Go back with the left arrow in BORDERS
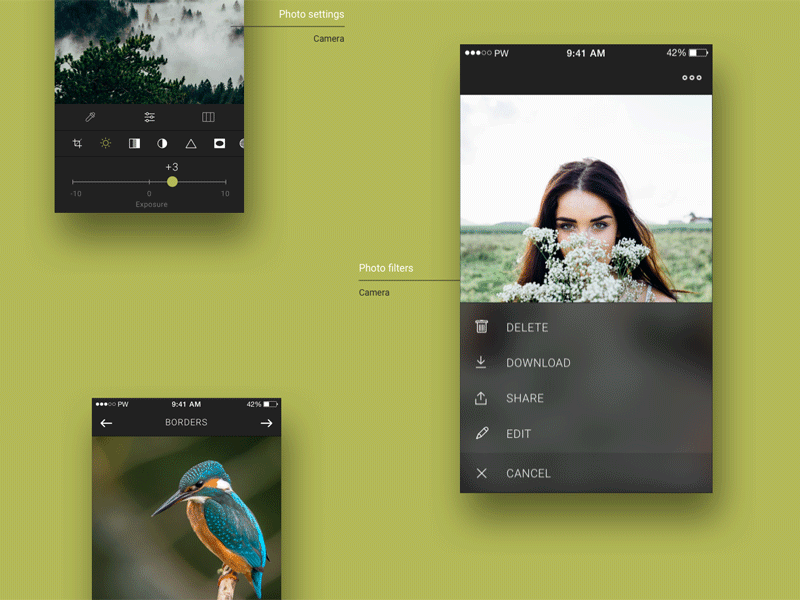This screenshot has width=800, height=600. click(x=106, y=423)
